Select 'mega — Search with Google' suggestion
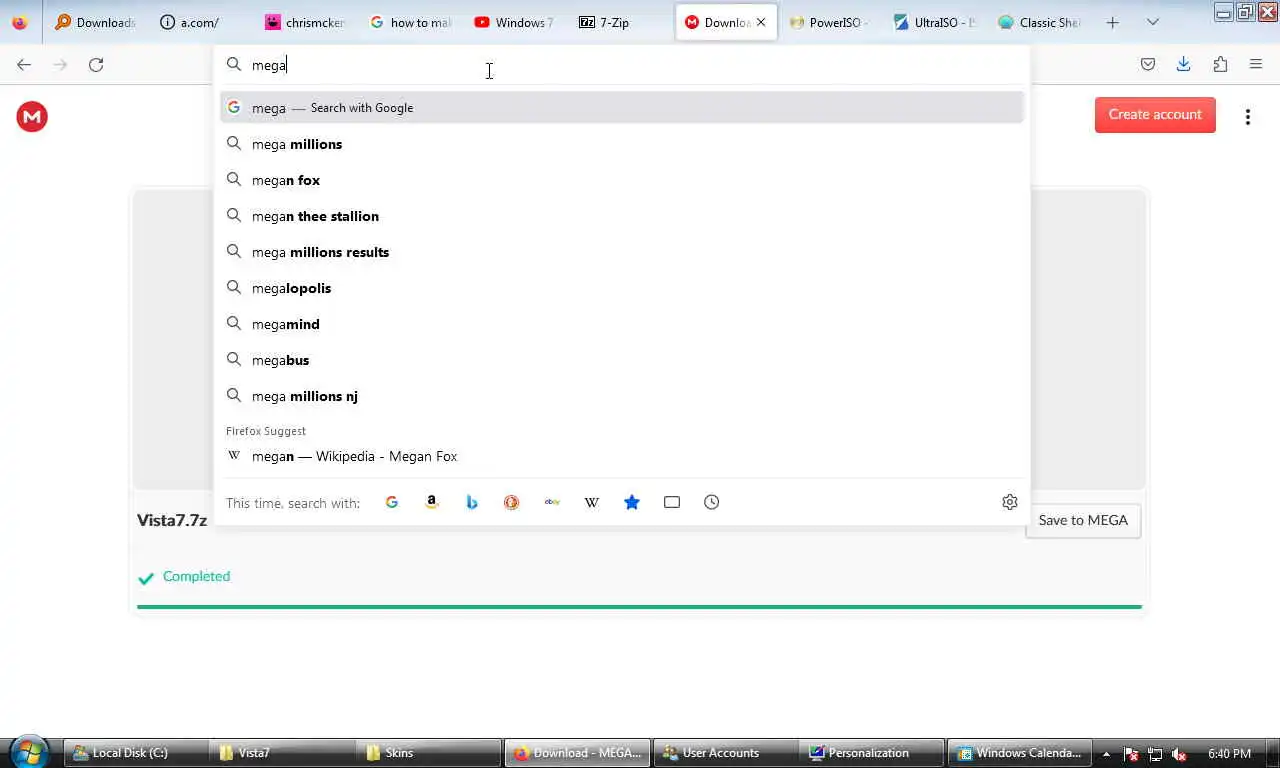 [622, 108]
